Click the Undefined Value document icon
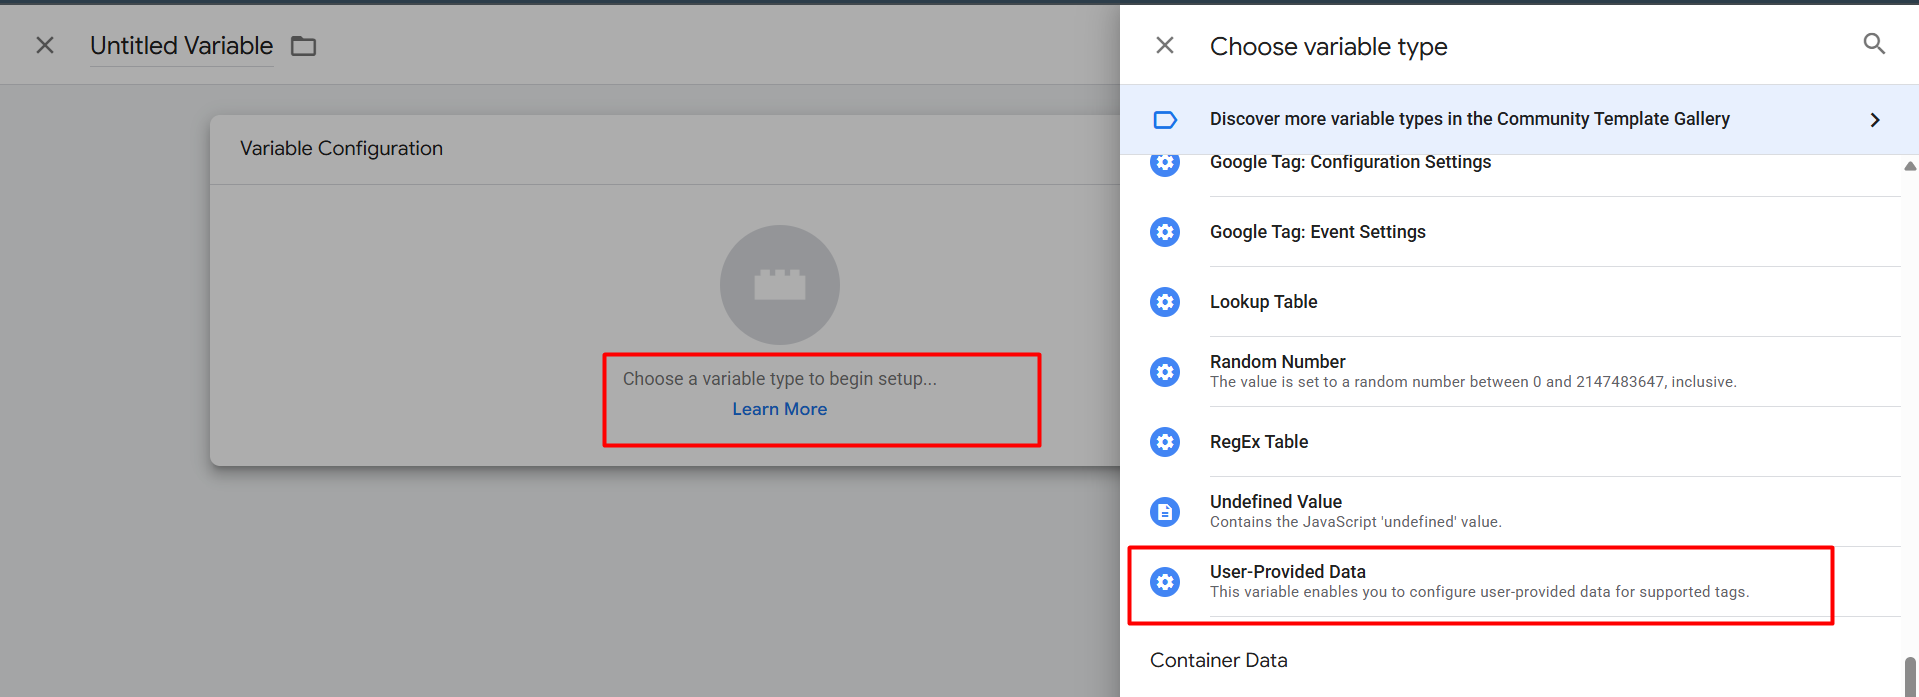This screenshot has height=697, width=1919. [x=1165, y=512]
